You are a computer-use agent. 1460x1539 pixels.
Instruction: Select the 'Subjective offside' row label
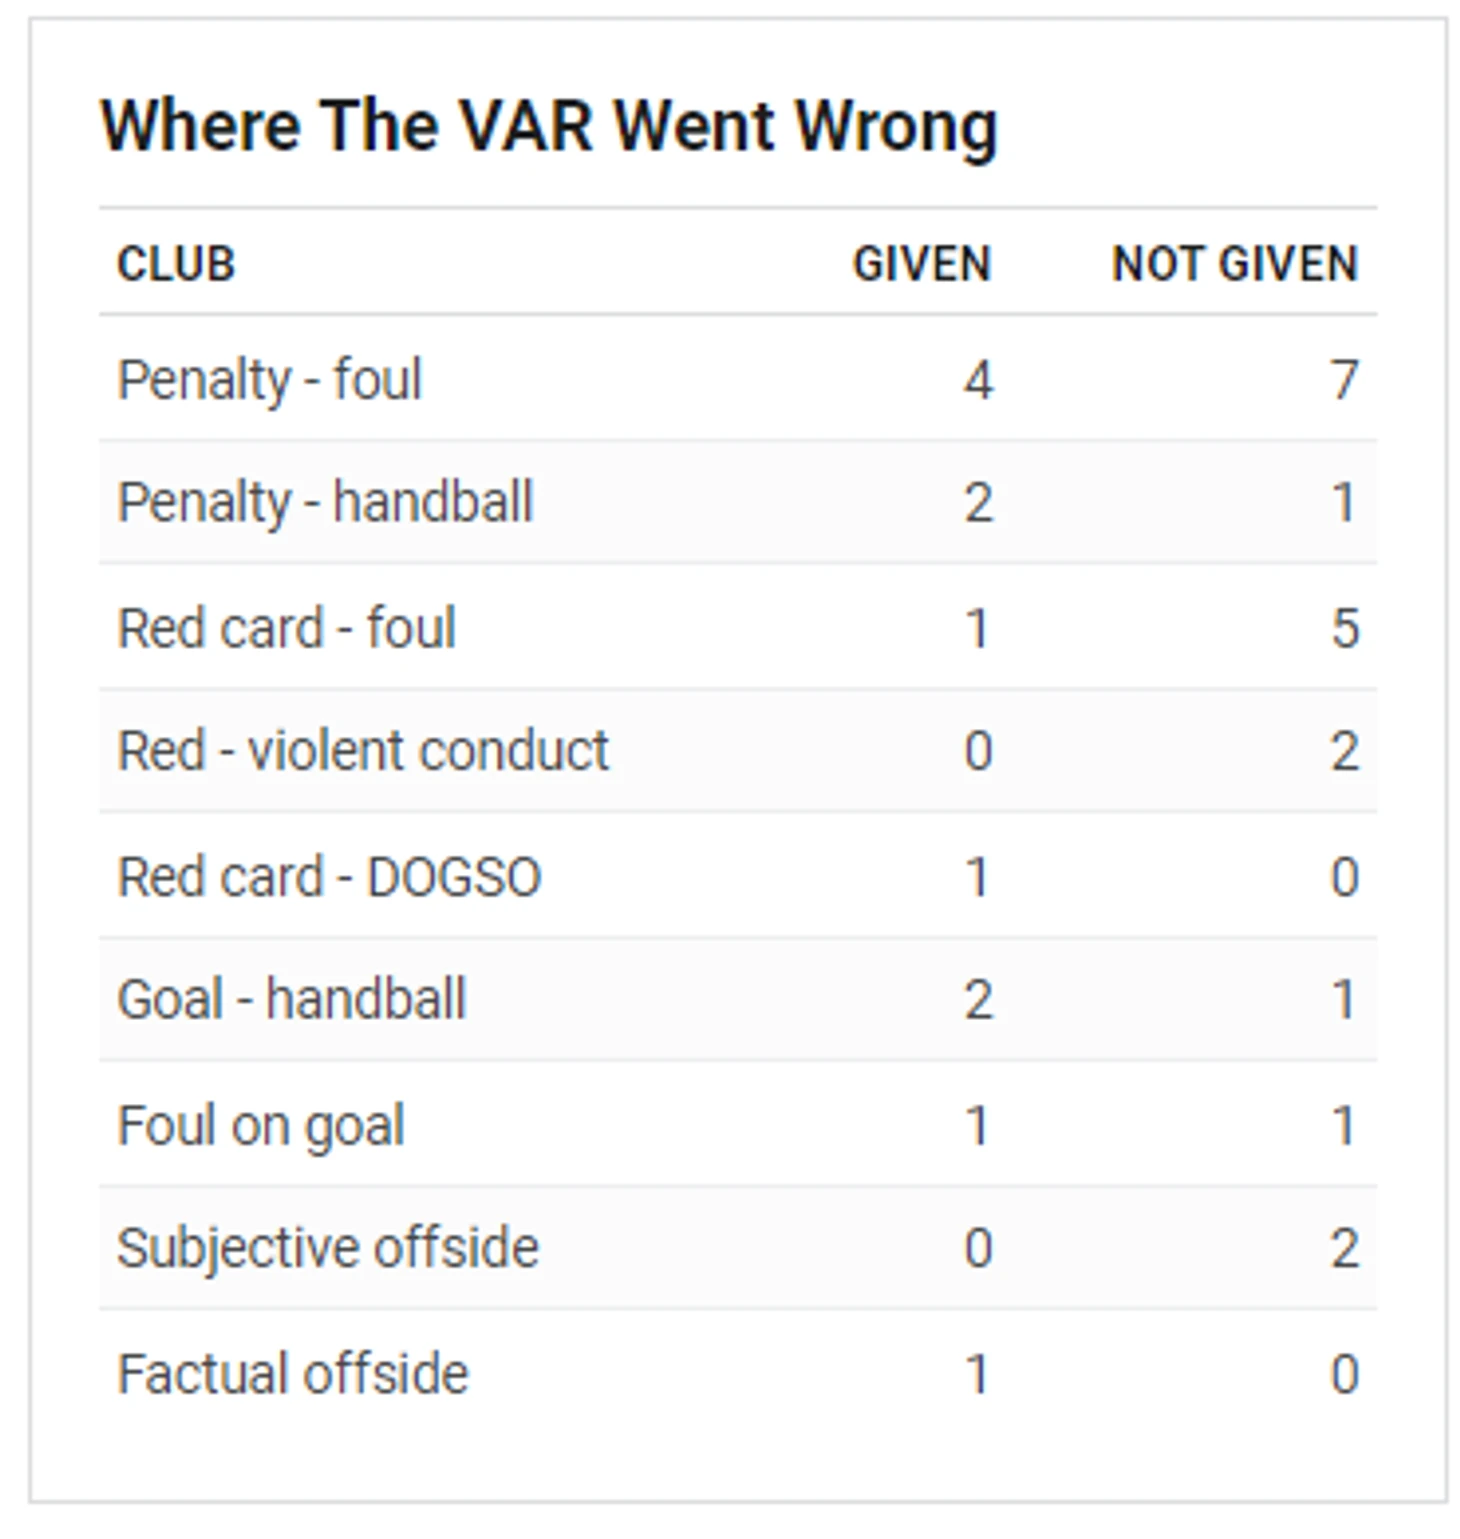[x=328, y=1248]
